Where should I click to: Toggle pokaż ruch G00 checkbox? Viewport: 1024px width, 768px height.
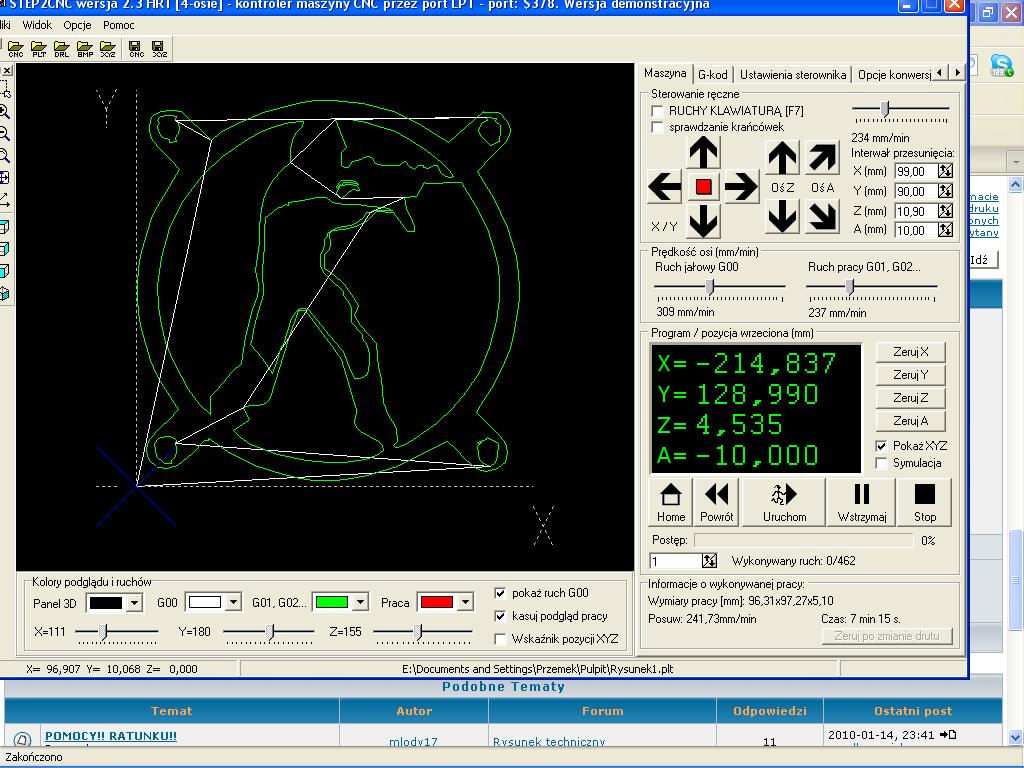pyautogui.click(x=500, y=593)
